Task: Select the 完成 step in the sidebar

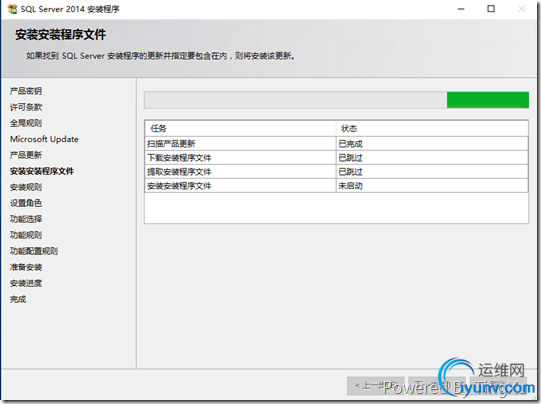Action: point(18,299)
